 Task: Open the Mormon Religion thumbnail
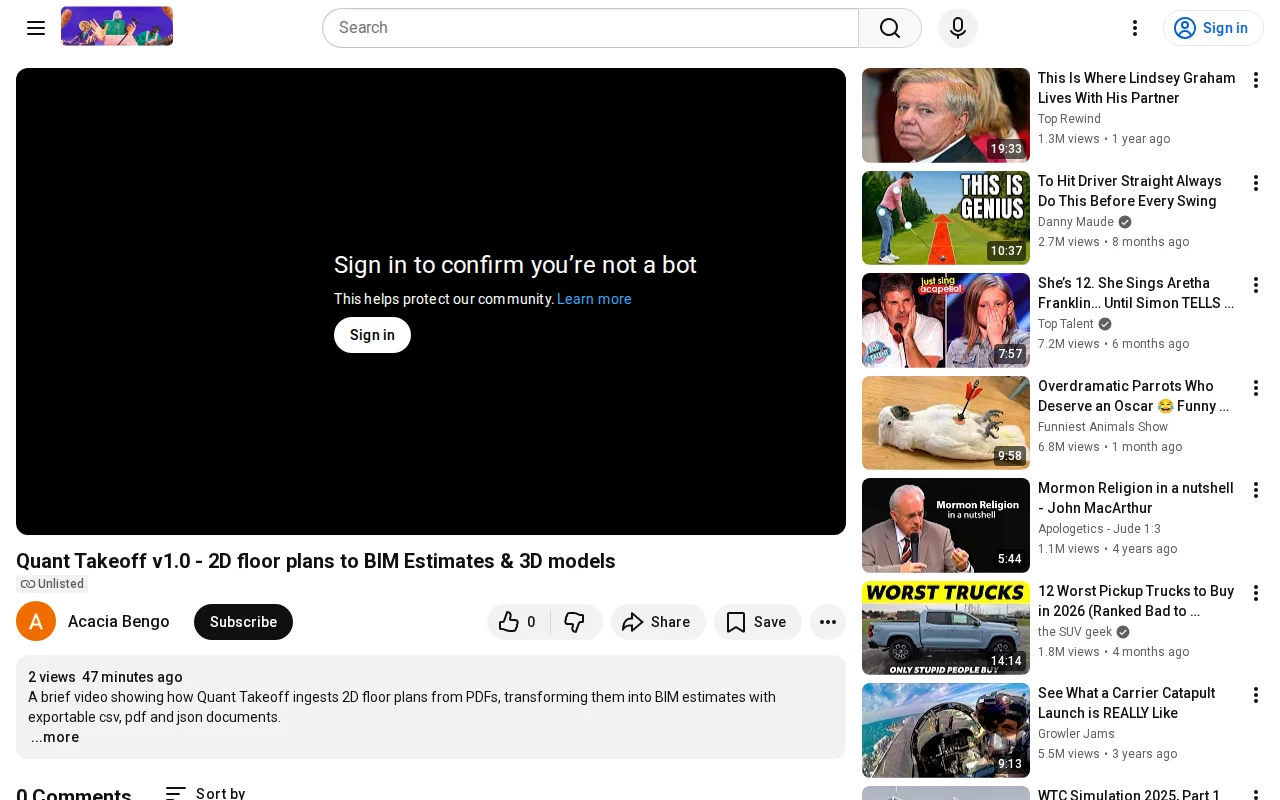point(946,525)
